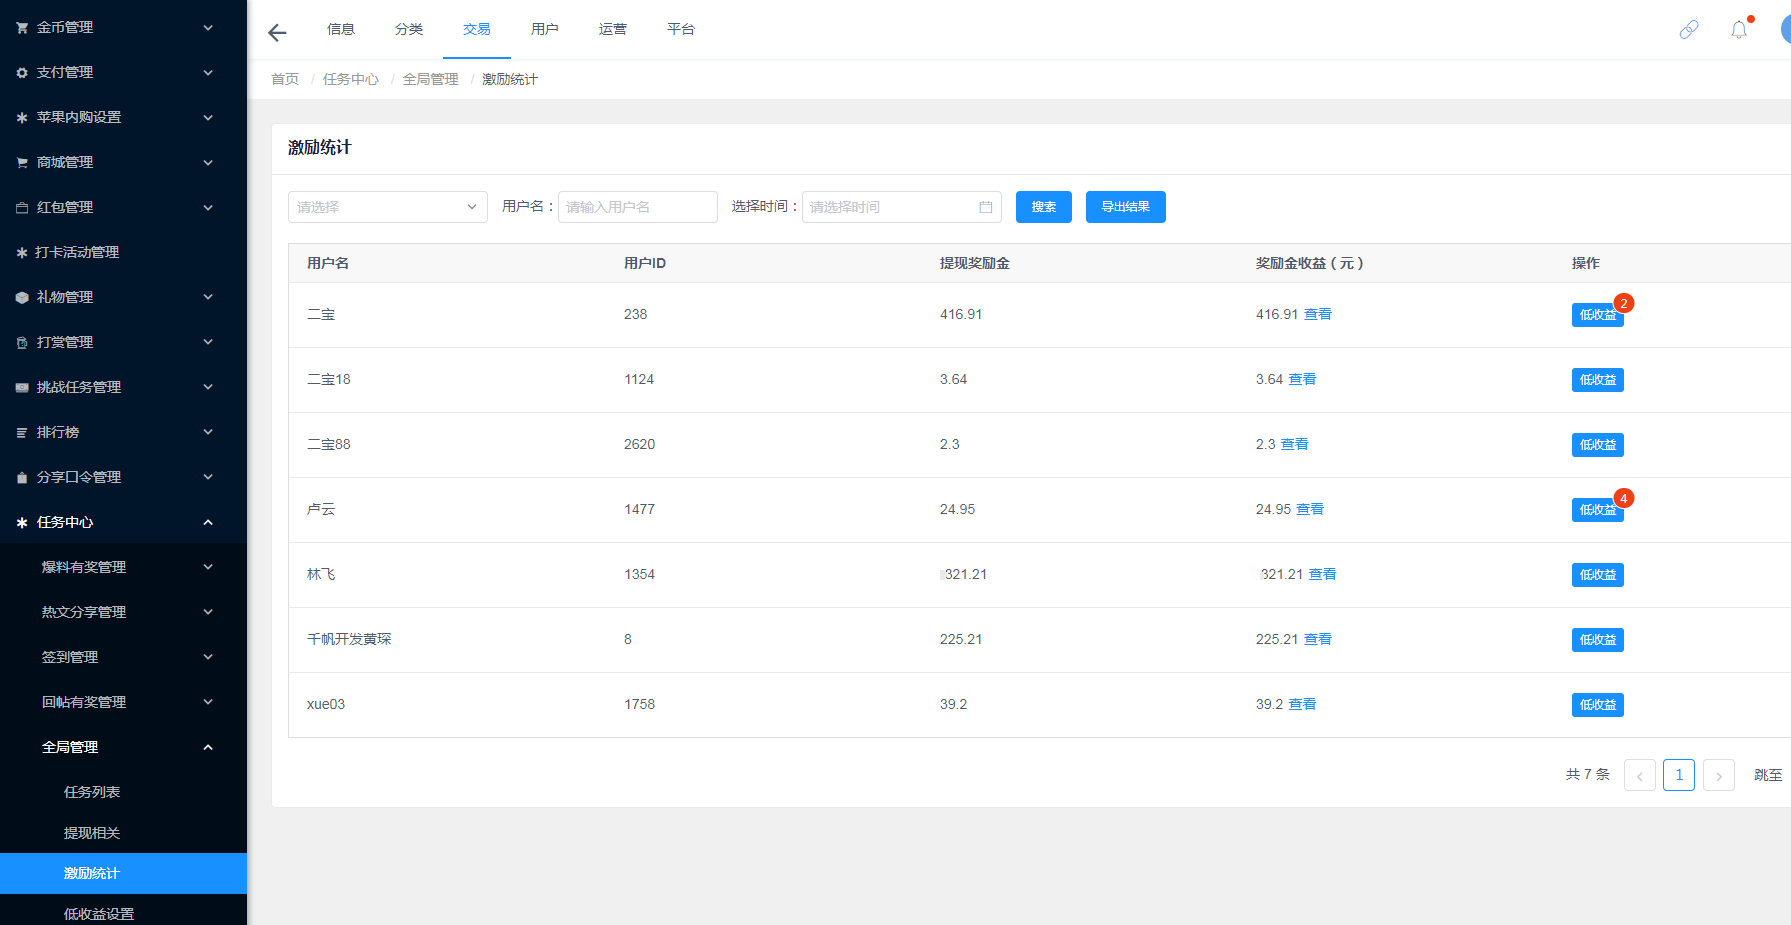Screen dimensions: 1791x925
Task: Click the 金币管理 cart icon
Action: click(x=22, y=28)
